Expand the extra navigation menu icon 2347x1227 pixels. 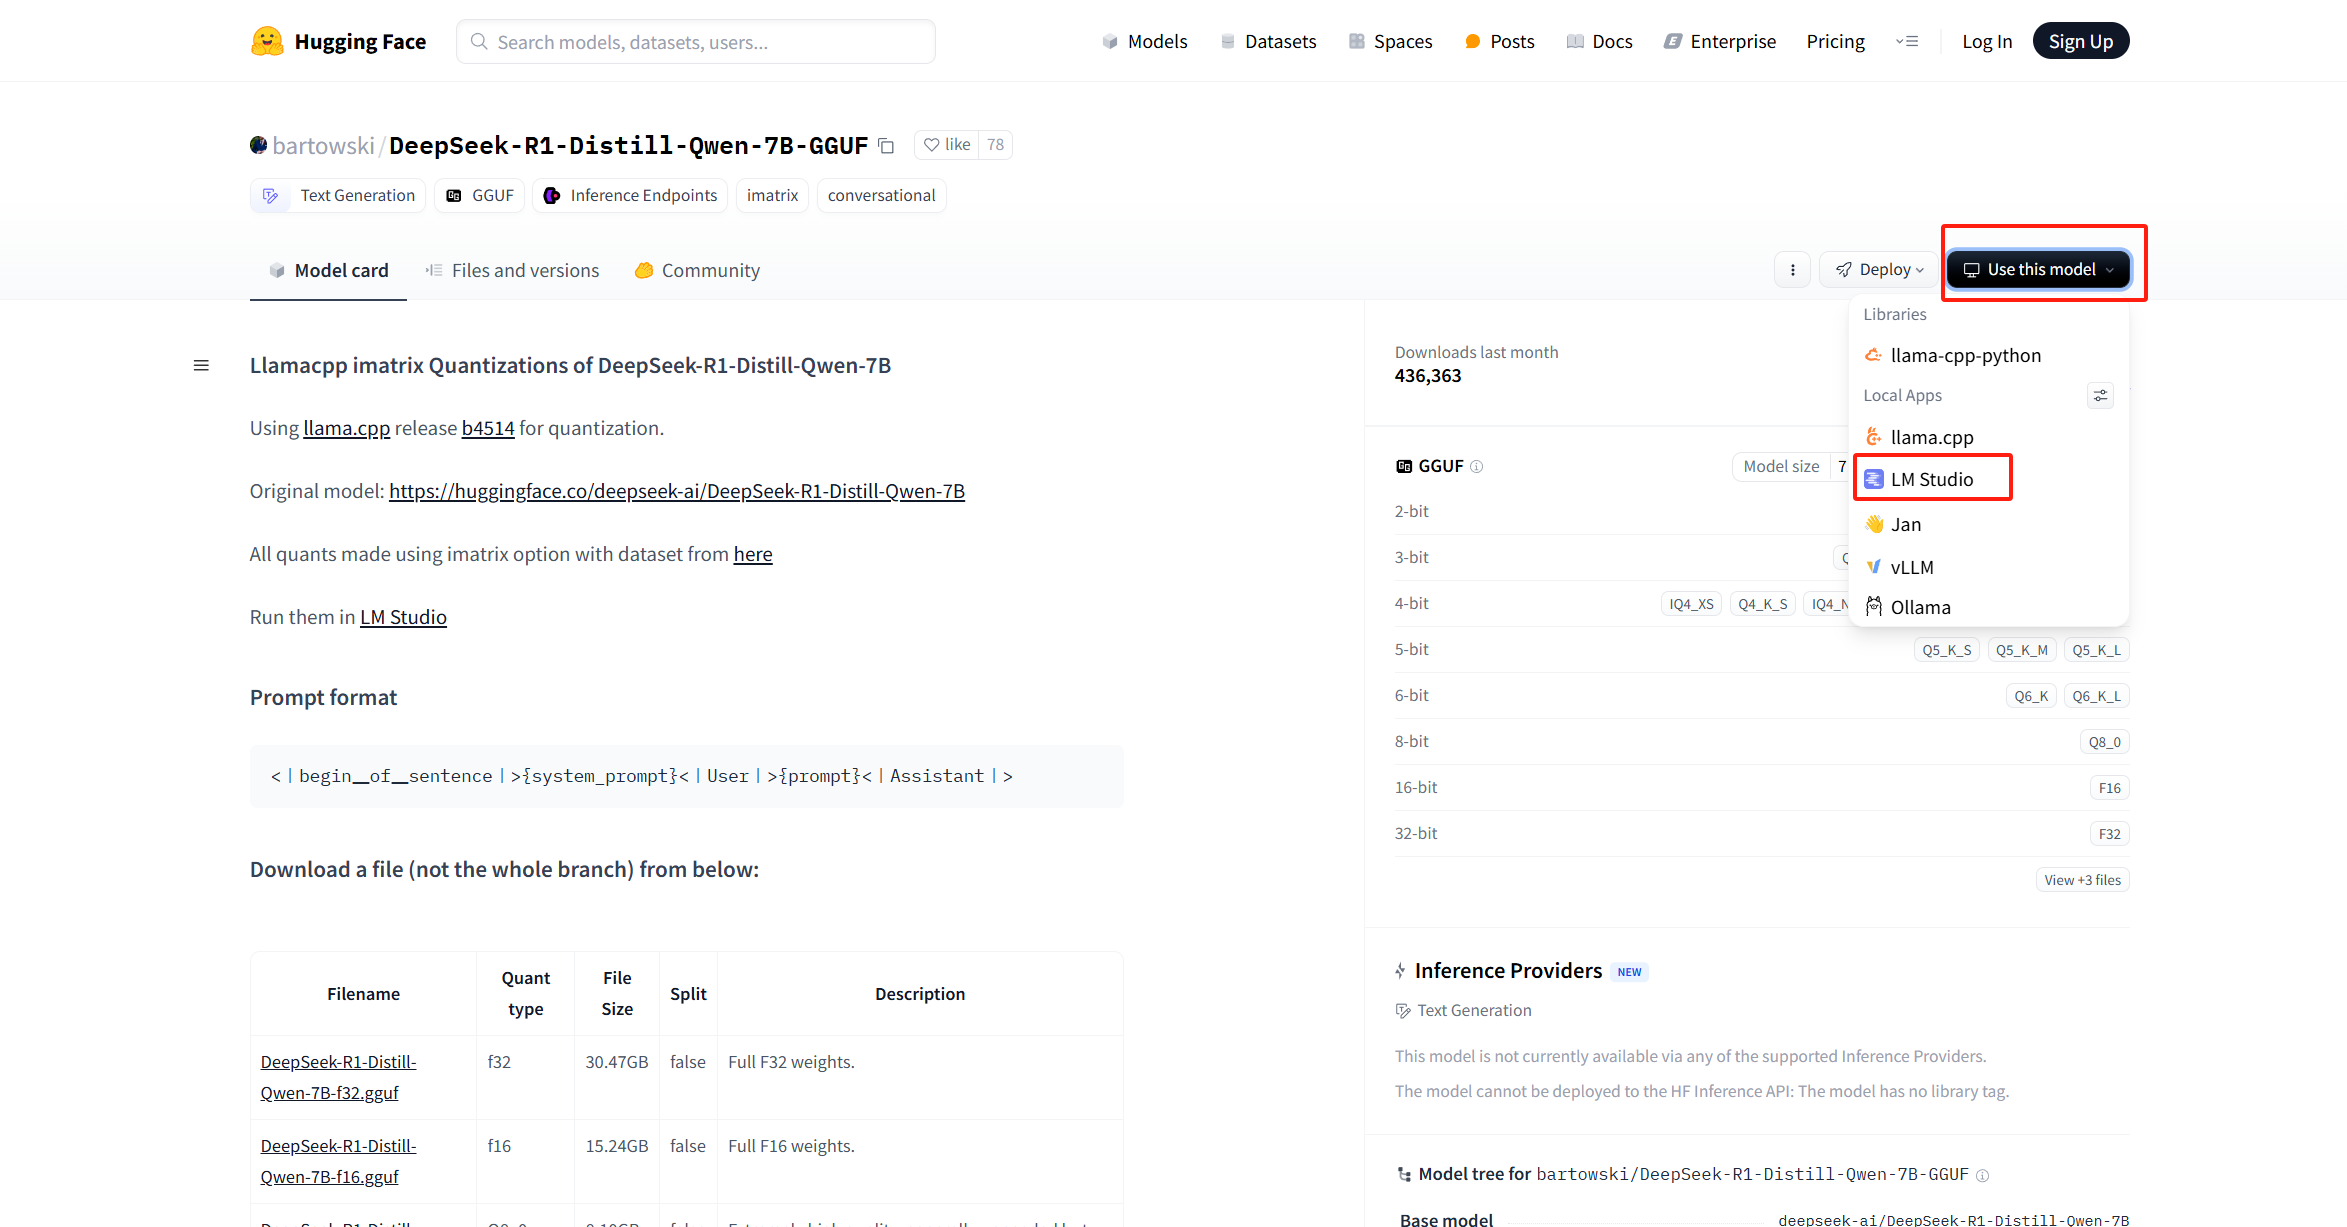[x=1907, y=41]
